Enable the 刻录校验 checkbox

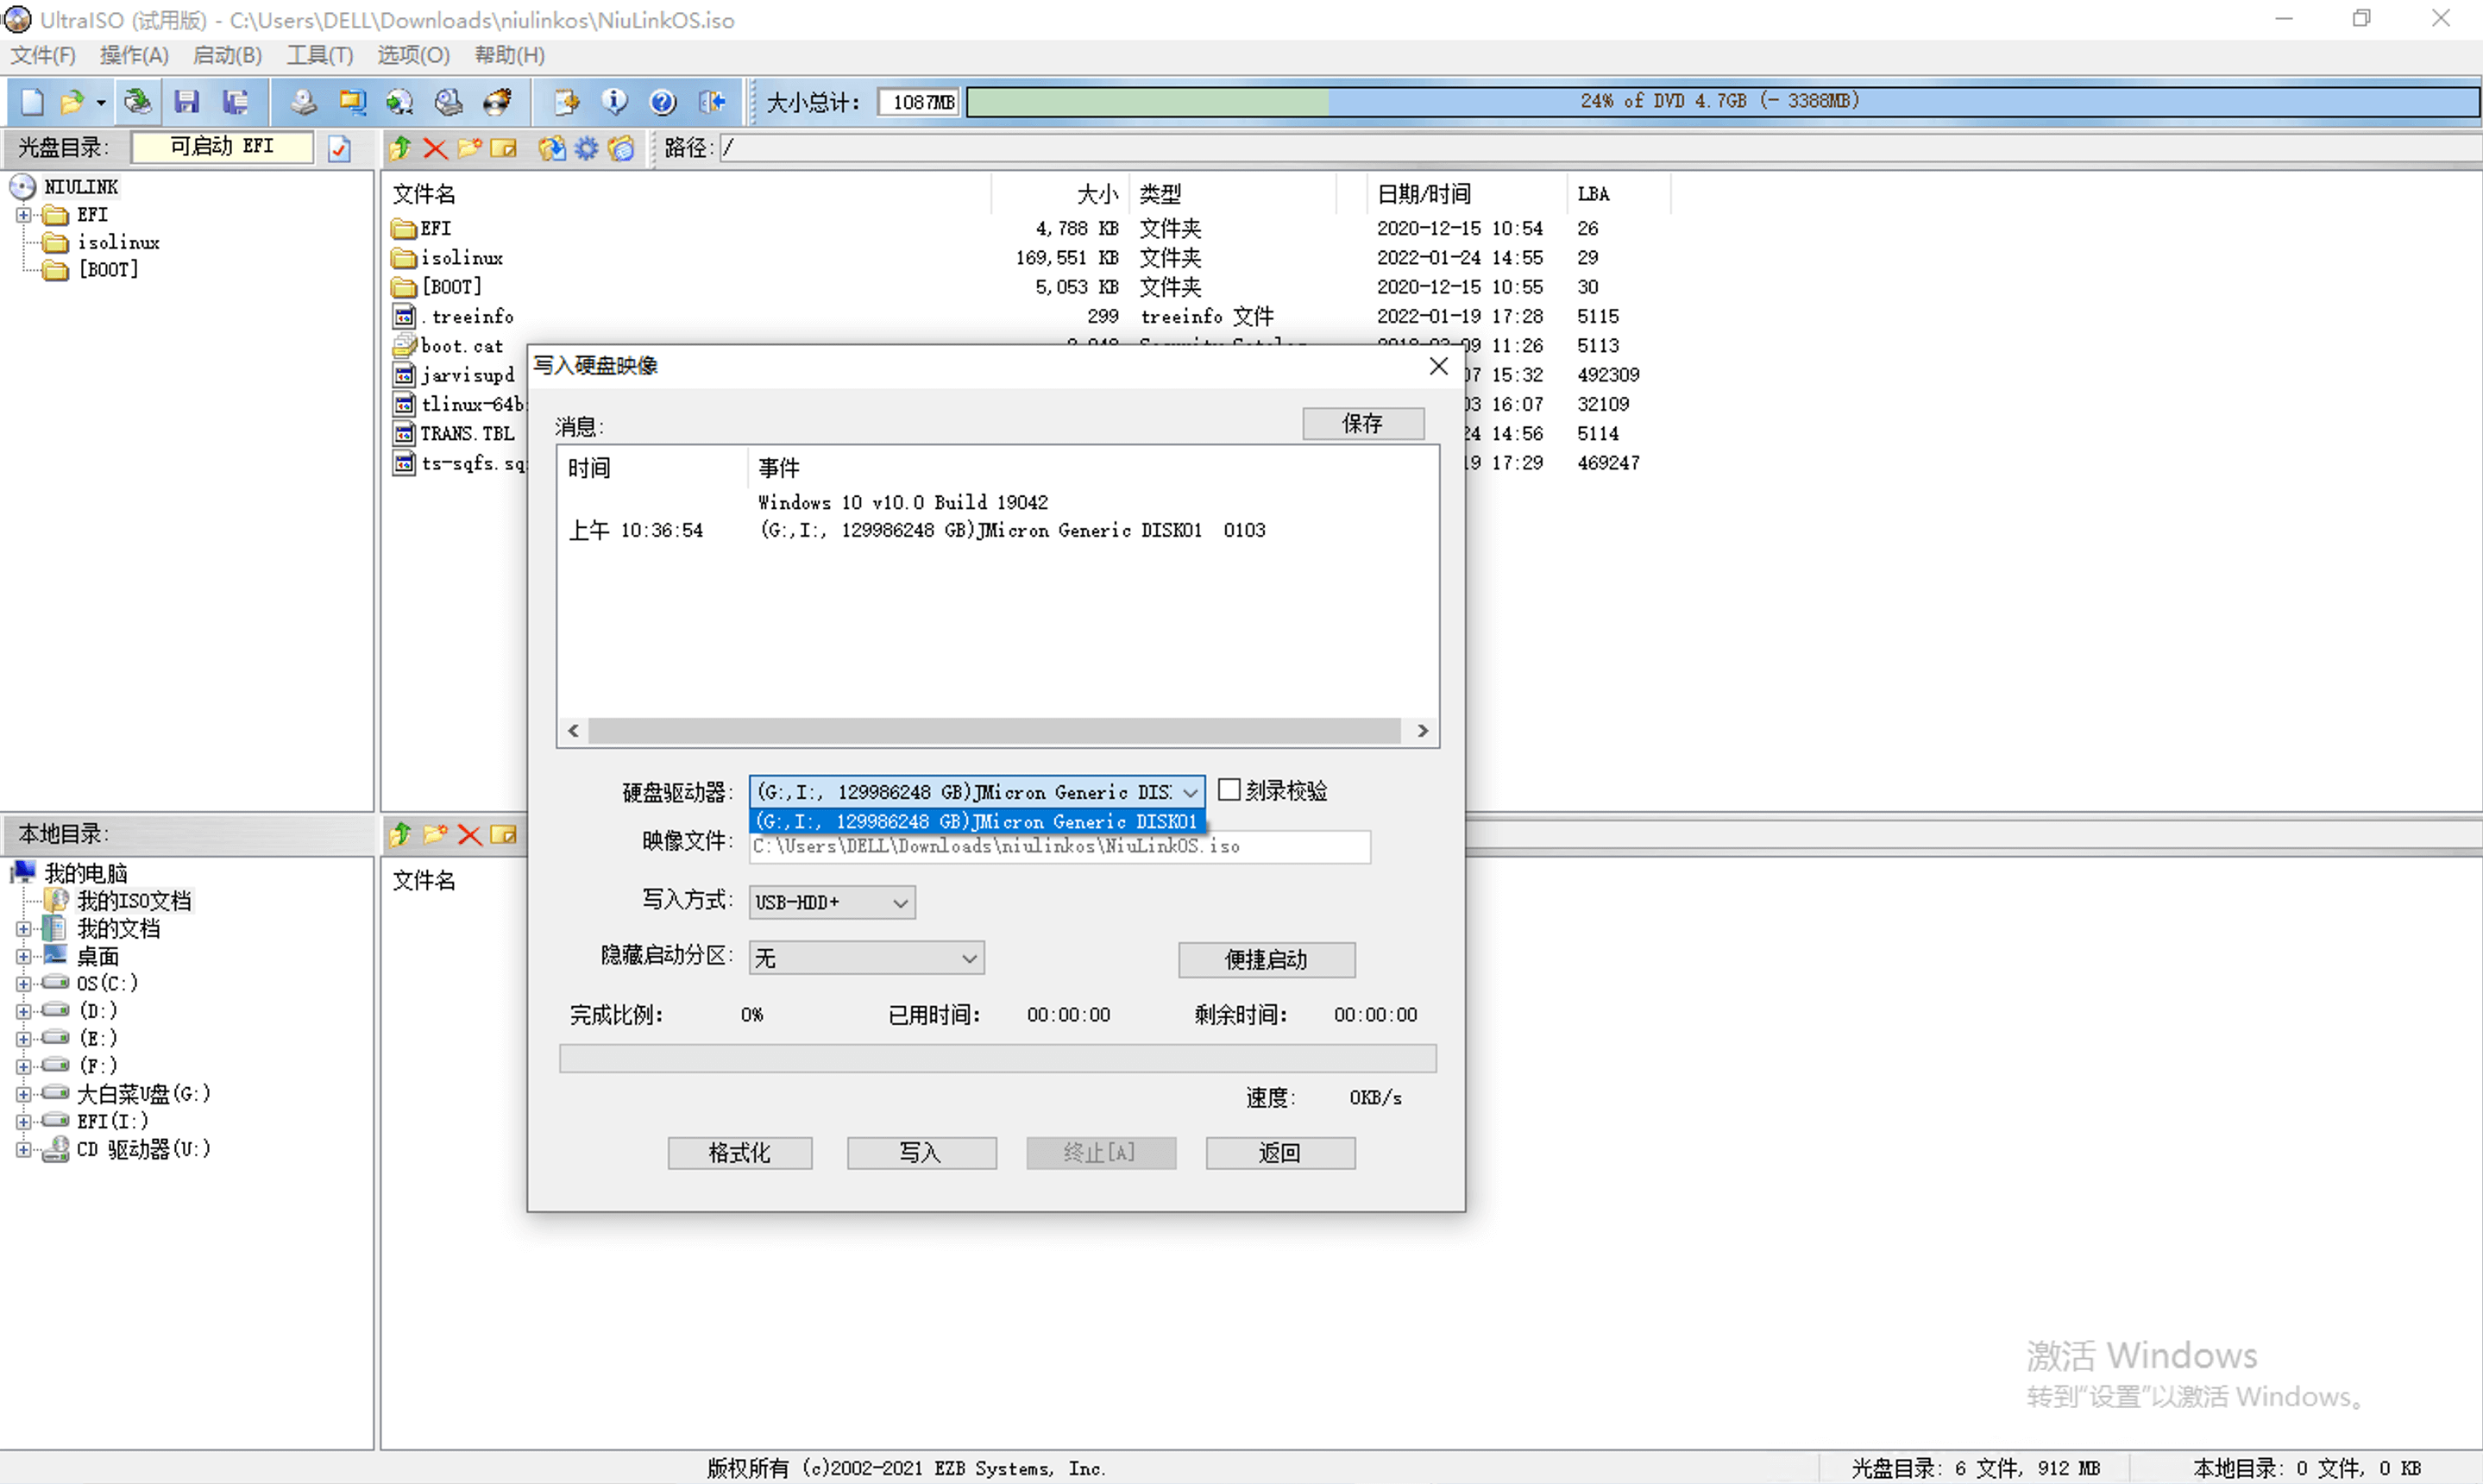click(x=1229, y=790)
